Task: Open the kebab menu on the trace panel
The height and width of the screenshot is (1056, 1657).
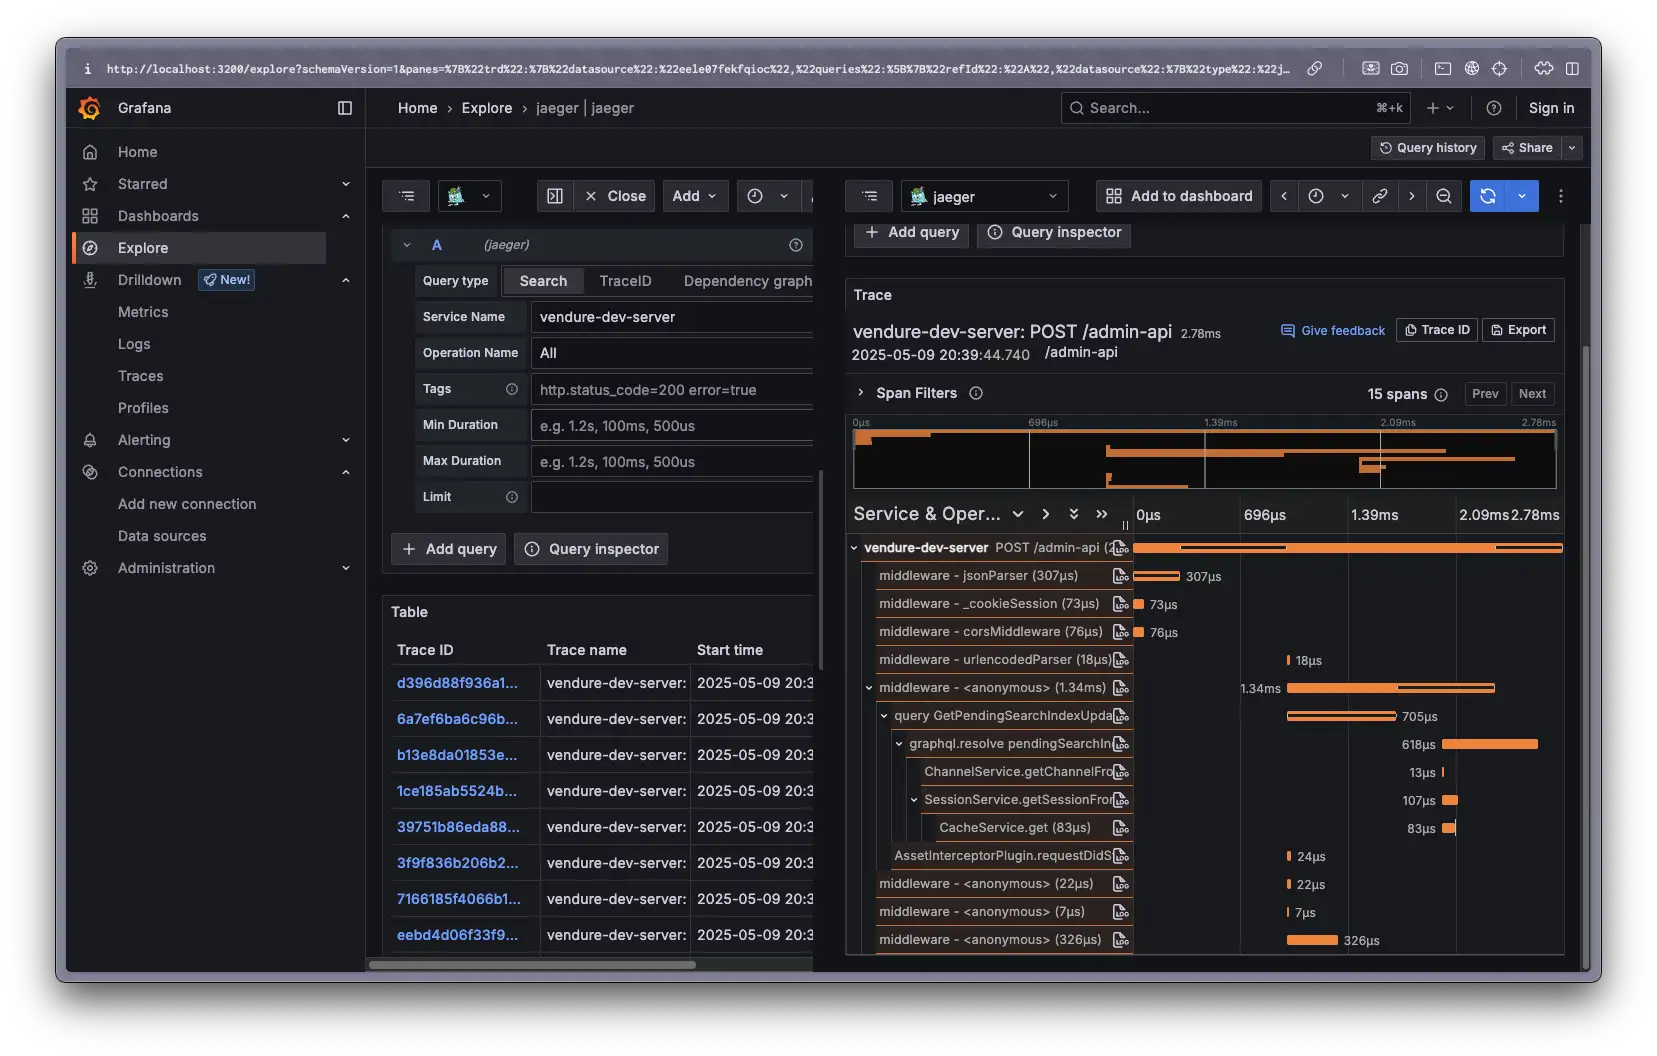Action: 1560,196
